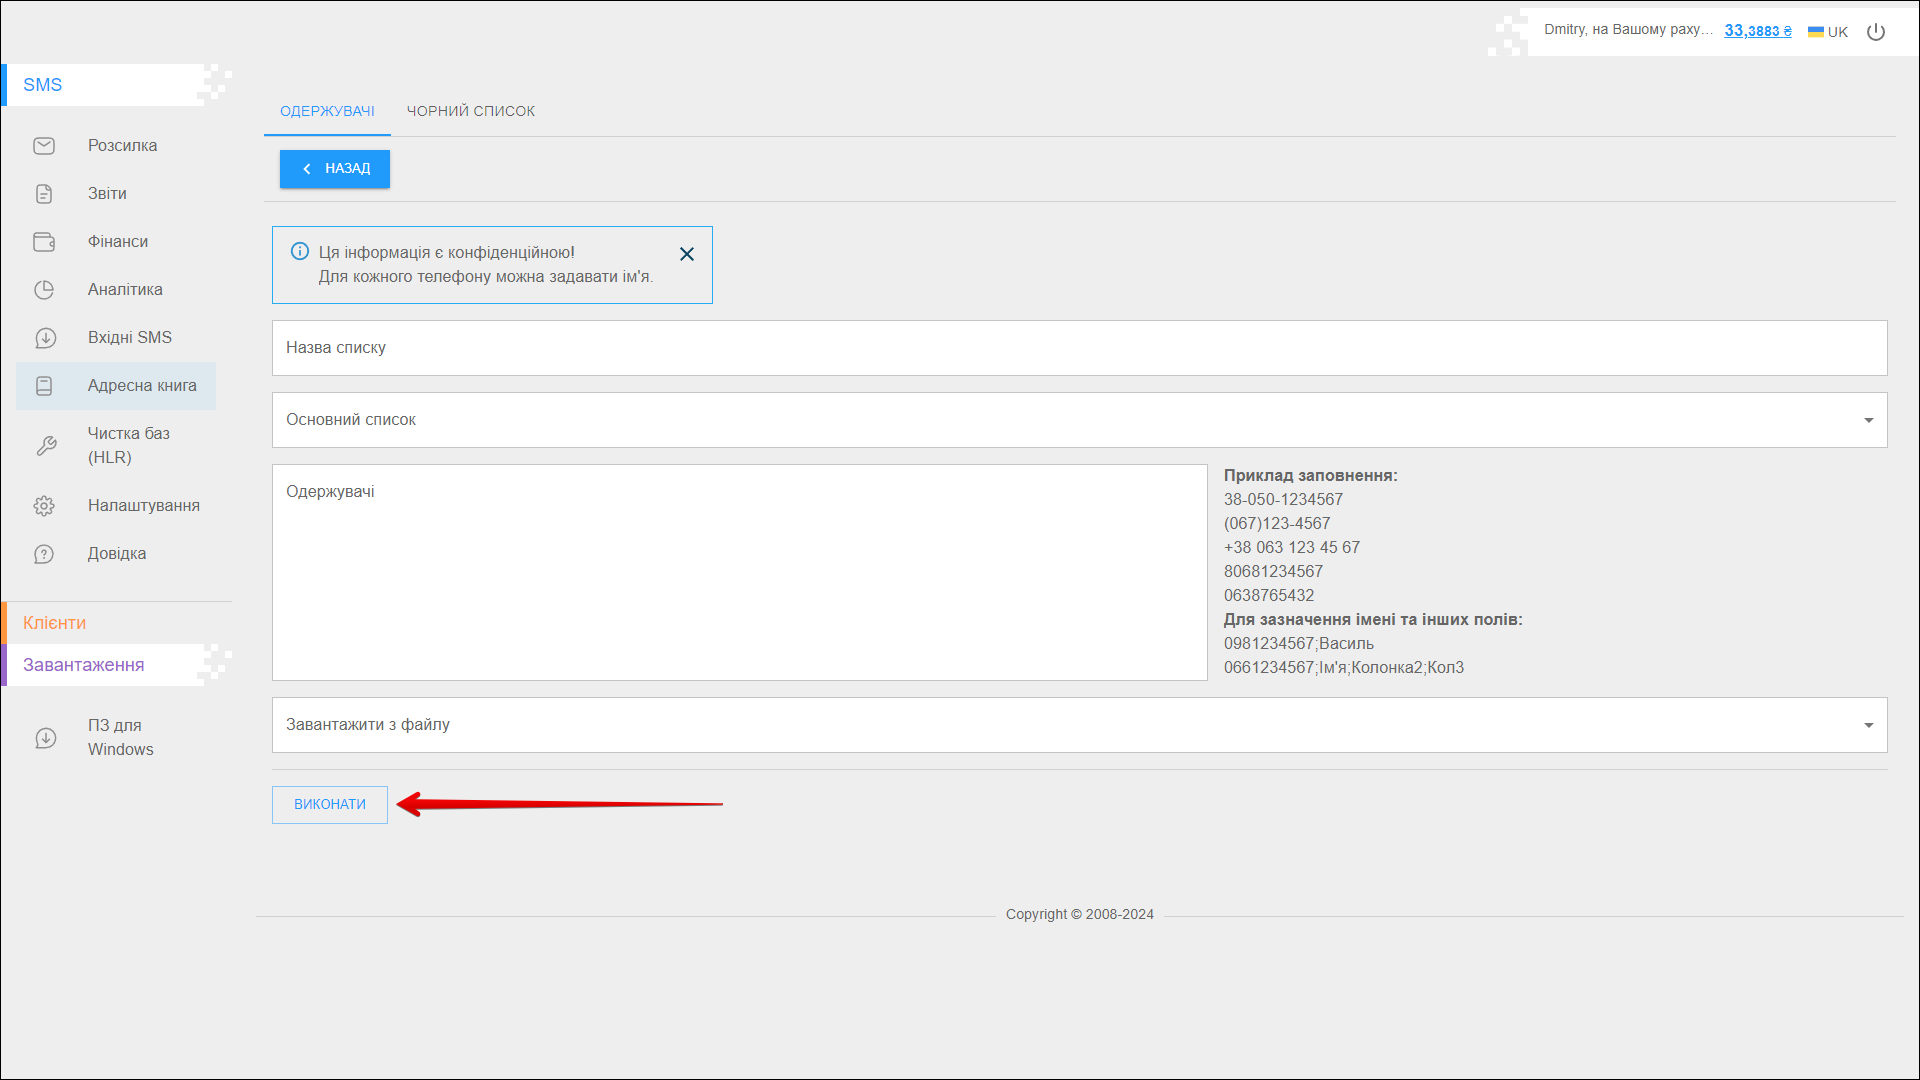Open the UK language selector
The width and height of the screenshot is (1920, 1080).
pyautogui.click(x=1828, y=32)
